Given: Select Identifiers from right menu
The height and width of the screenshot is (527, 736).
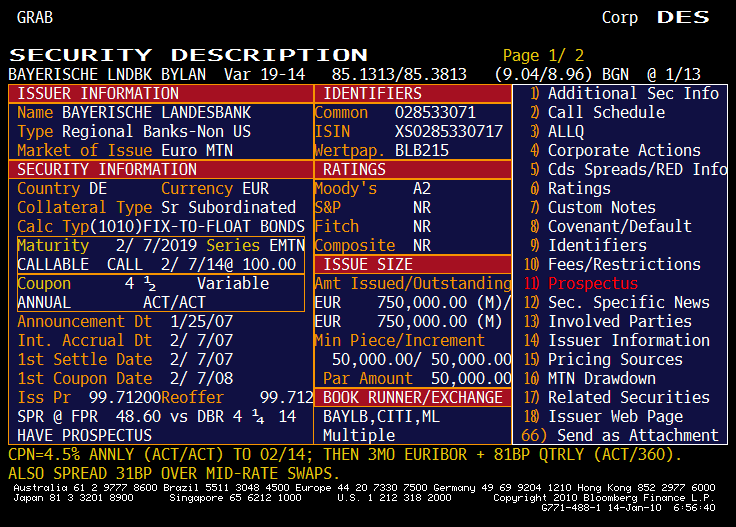Looking at the screenshot, I should (x=597, y=245).
